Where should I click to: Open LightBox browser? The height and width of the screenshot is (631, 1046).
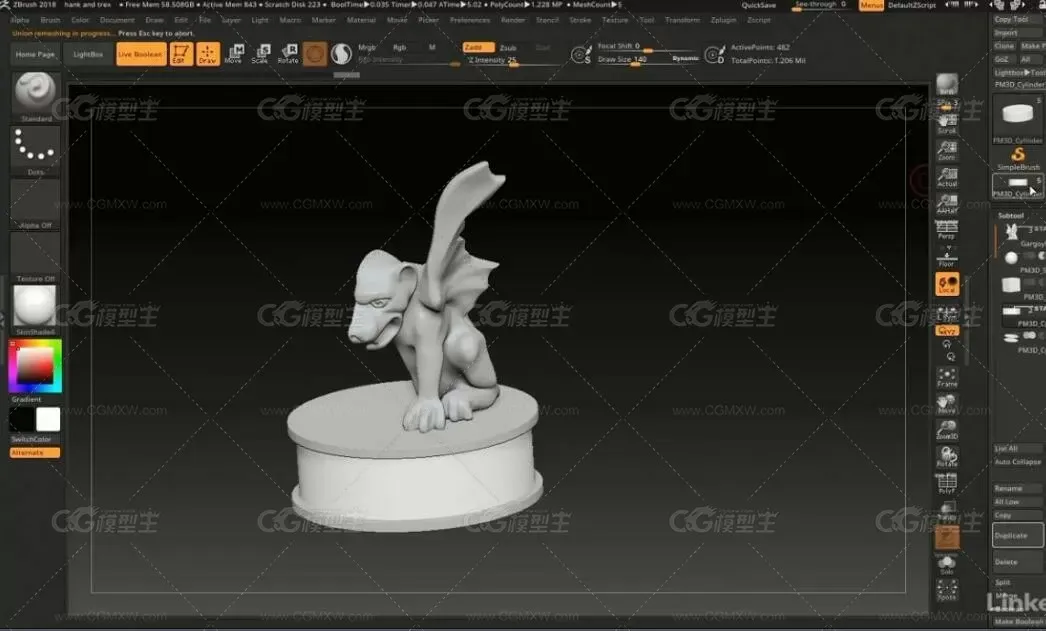[88, 54]
